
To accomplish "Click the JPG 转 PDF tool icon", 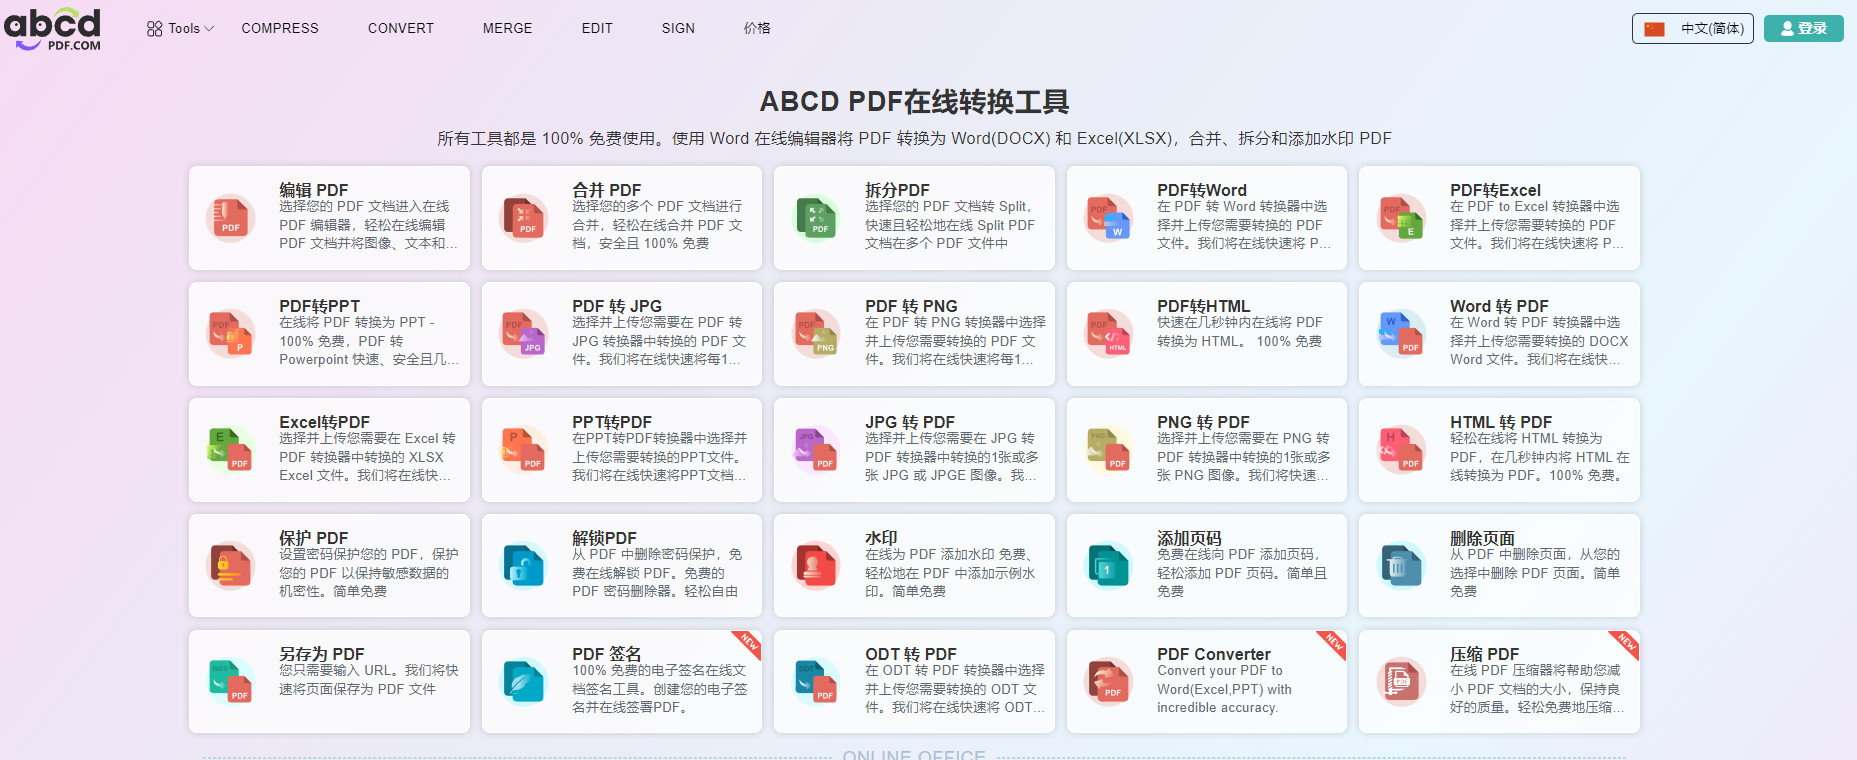I will coord(816,450).
